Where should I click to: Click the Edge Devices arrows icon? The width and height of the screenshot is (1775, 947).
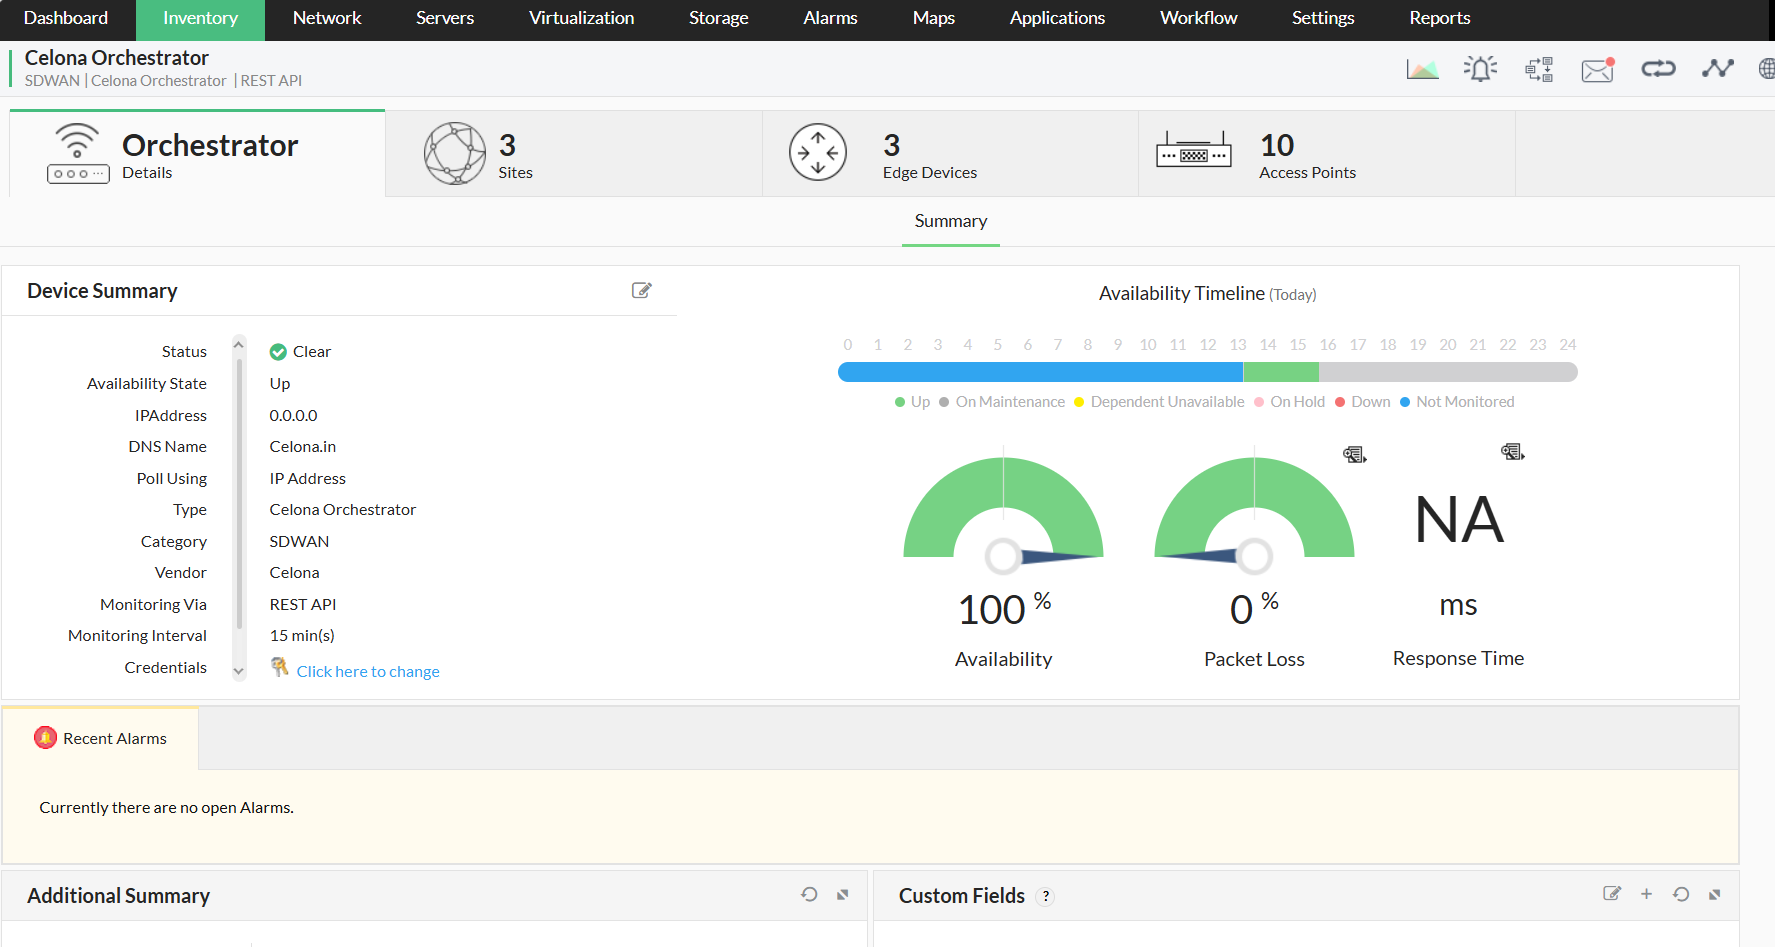(x=818, y=152)
